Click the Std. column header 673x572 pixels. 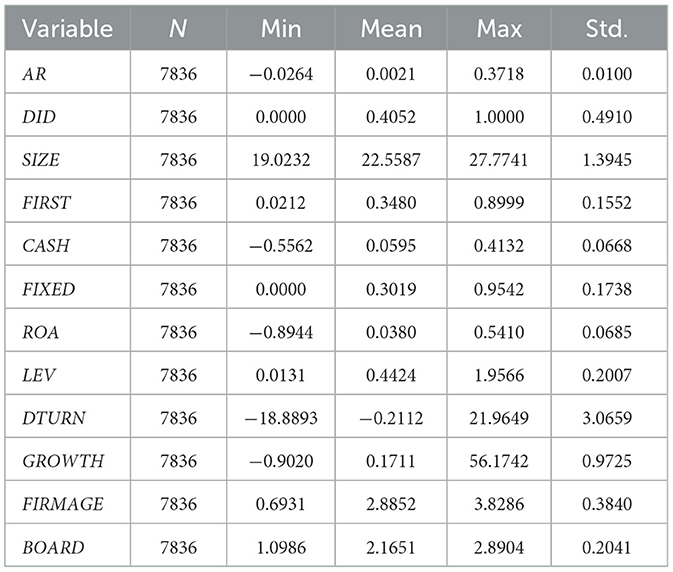point(607,29)
